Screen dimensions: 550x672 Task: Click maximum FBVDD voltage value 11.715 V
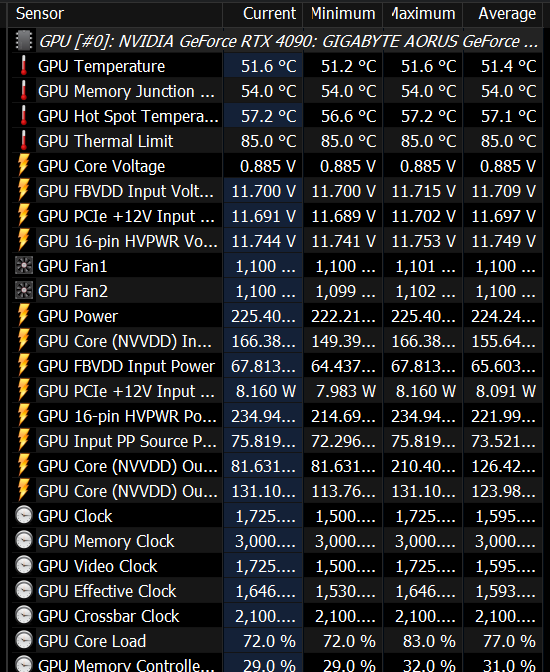tap(424, 191)
